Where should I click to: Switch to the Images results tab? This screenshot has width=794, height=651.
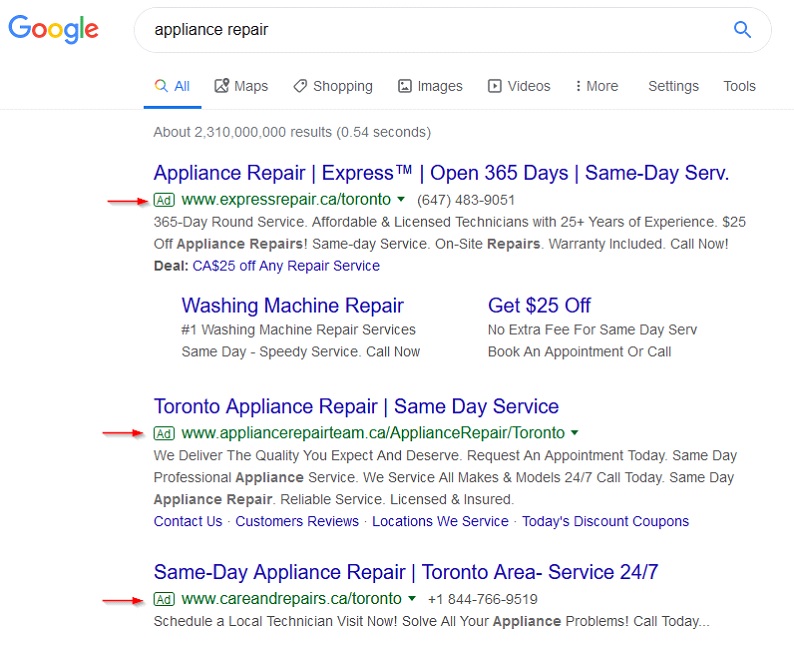coord(430,86)
